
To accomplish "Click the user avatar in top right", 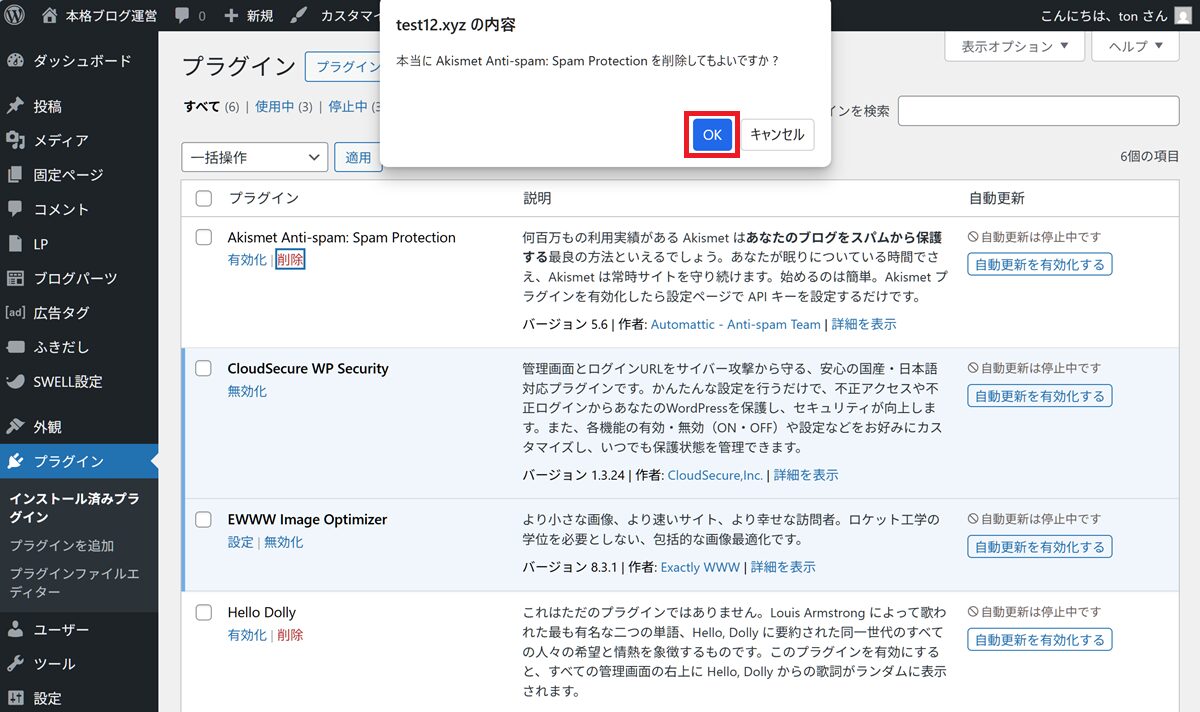I will 1183,15.
